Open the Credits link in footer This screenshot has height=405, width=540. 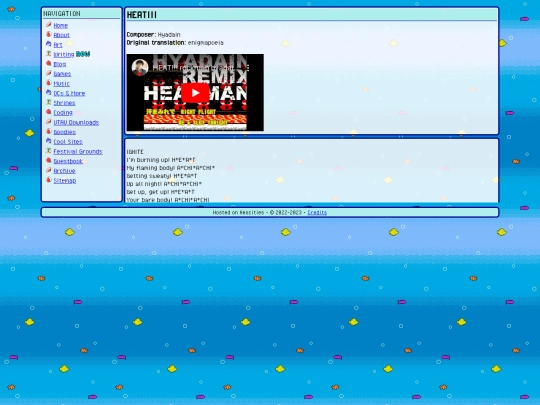(x=317, y=212)
